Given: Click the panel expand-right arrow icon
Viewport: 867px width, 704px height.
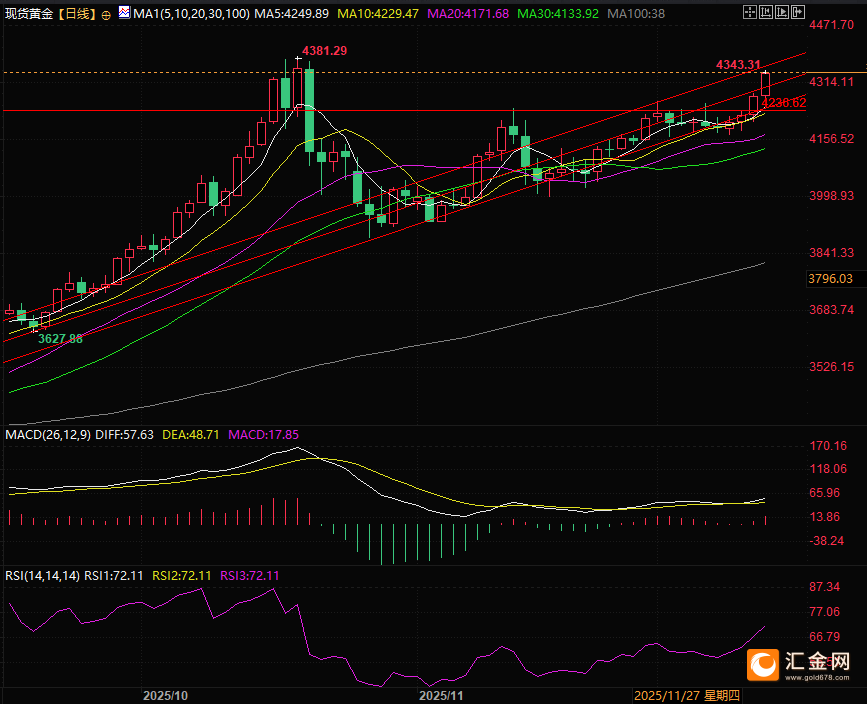Looking at the screenshot, I should pos(798,12).
